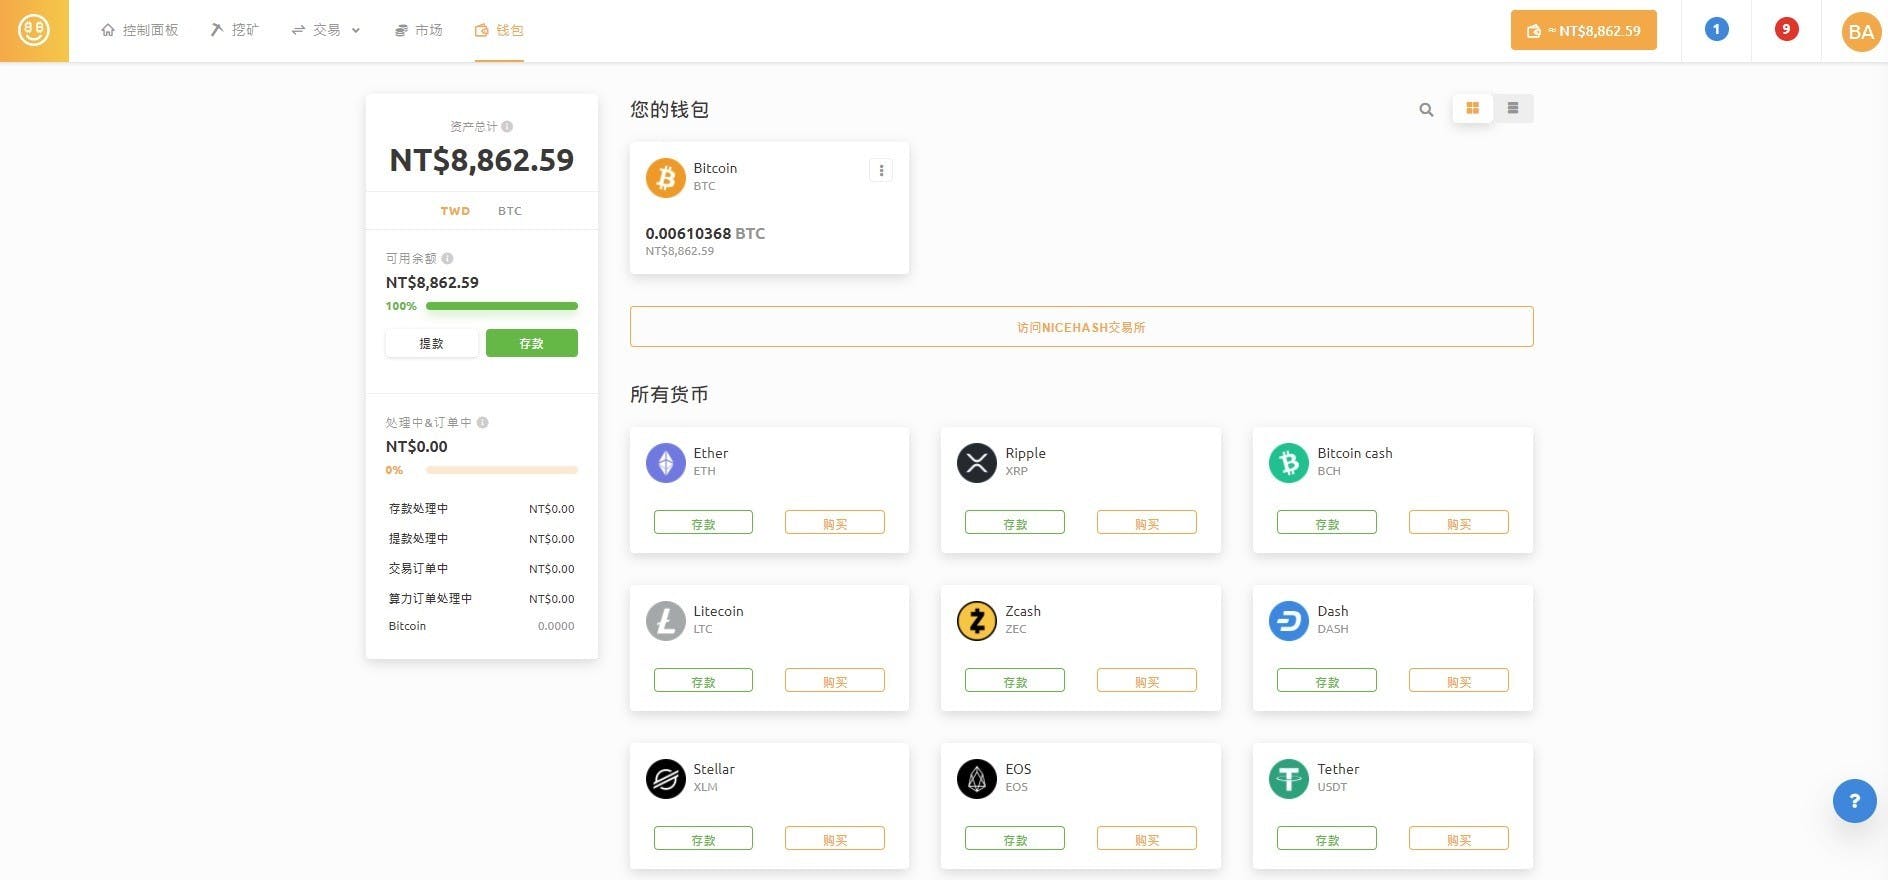The height and width of the screenshot is (880, 1888).
Task: Click the blue help question-mark button
Action: (x=1854, y=801)
